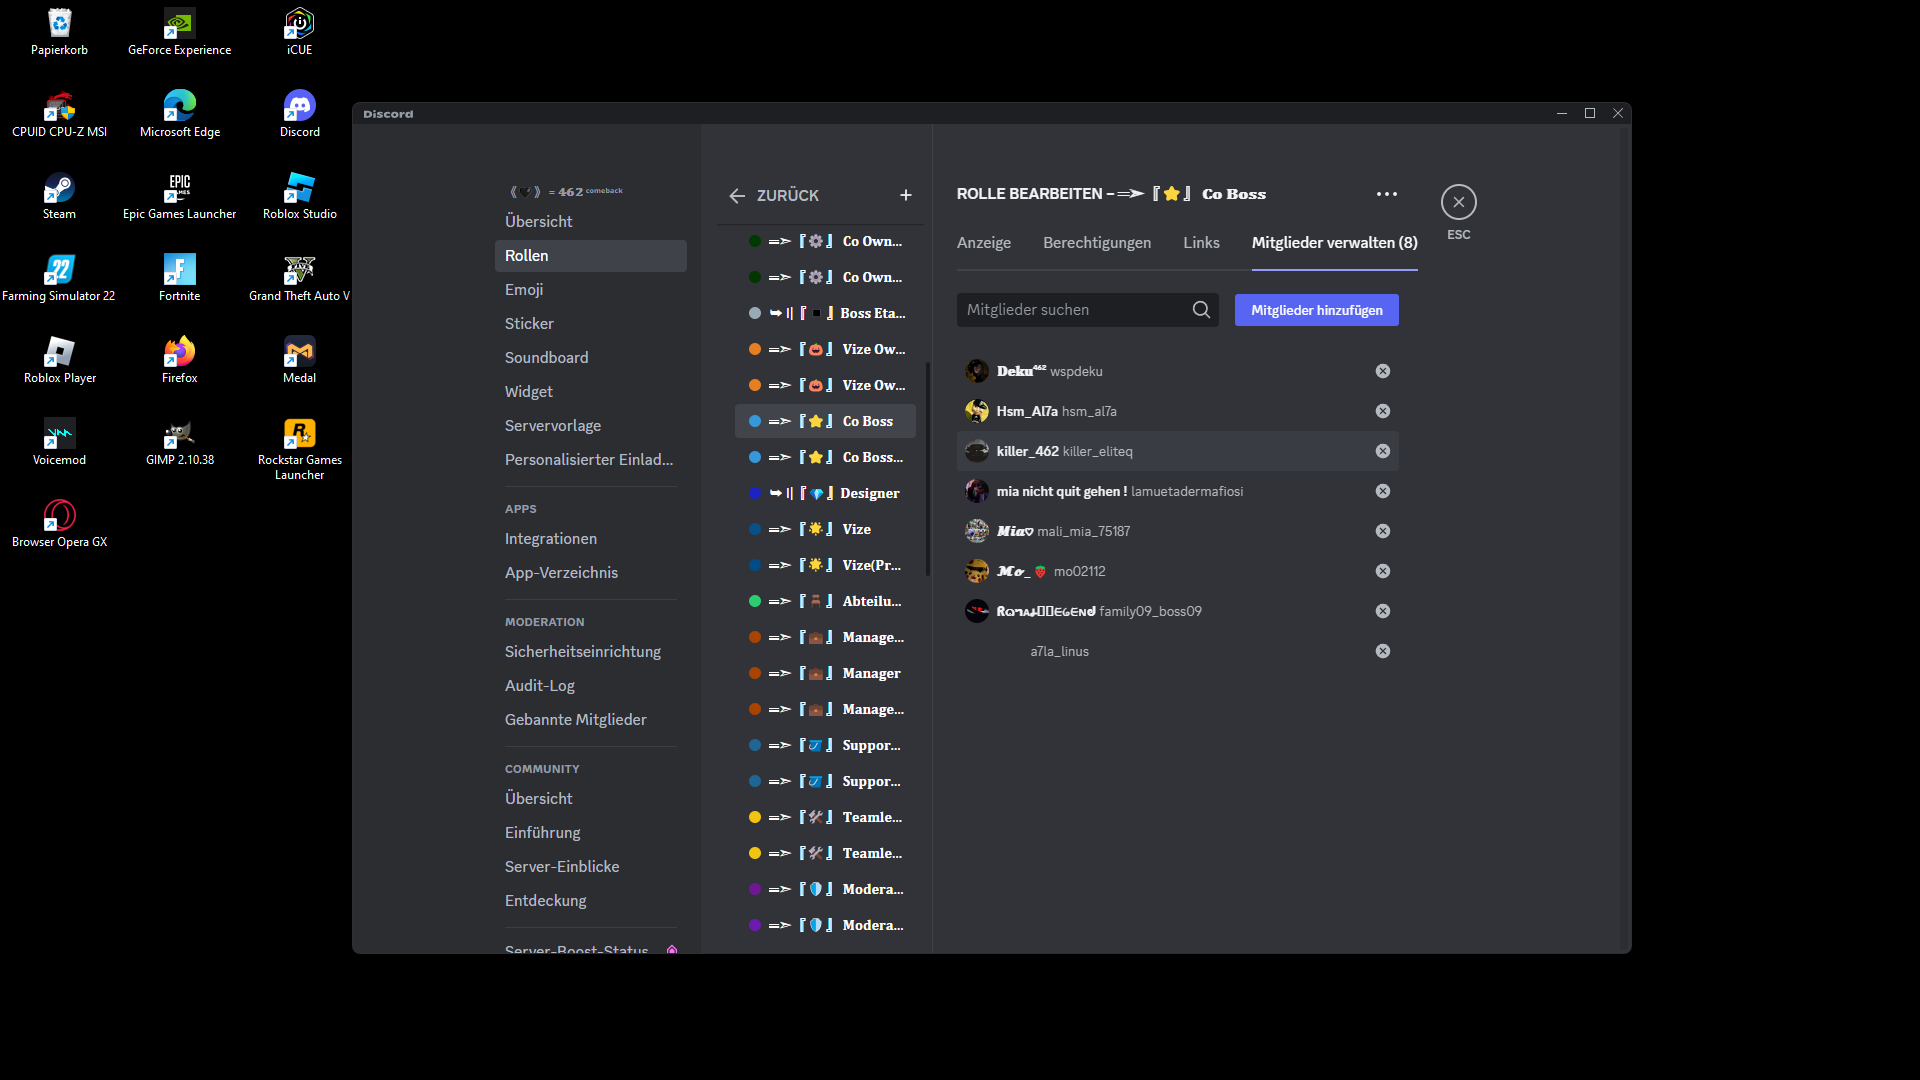This screenshot has width=1920, height=1080.
Task: Remove family09_boss09 from the role
Action: coord(1382,611)
